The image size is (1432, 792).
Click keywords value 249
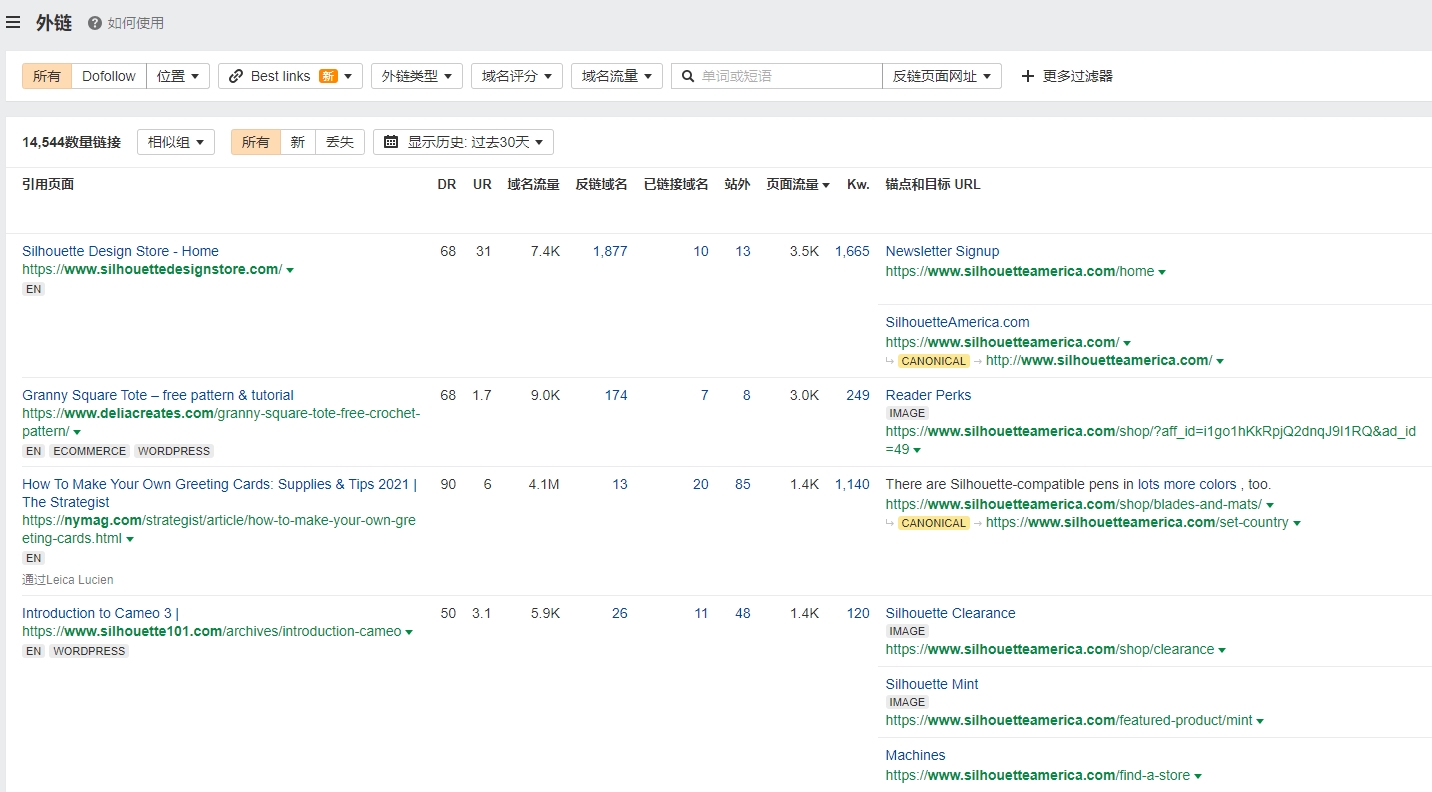(x=858, y=395)
